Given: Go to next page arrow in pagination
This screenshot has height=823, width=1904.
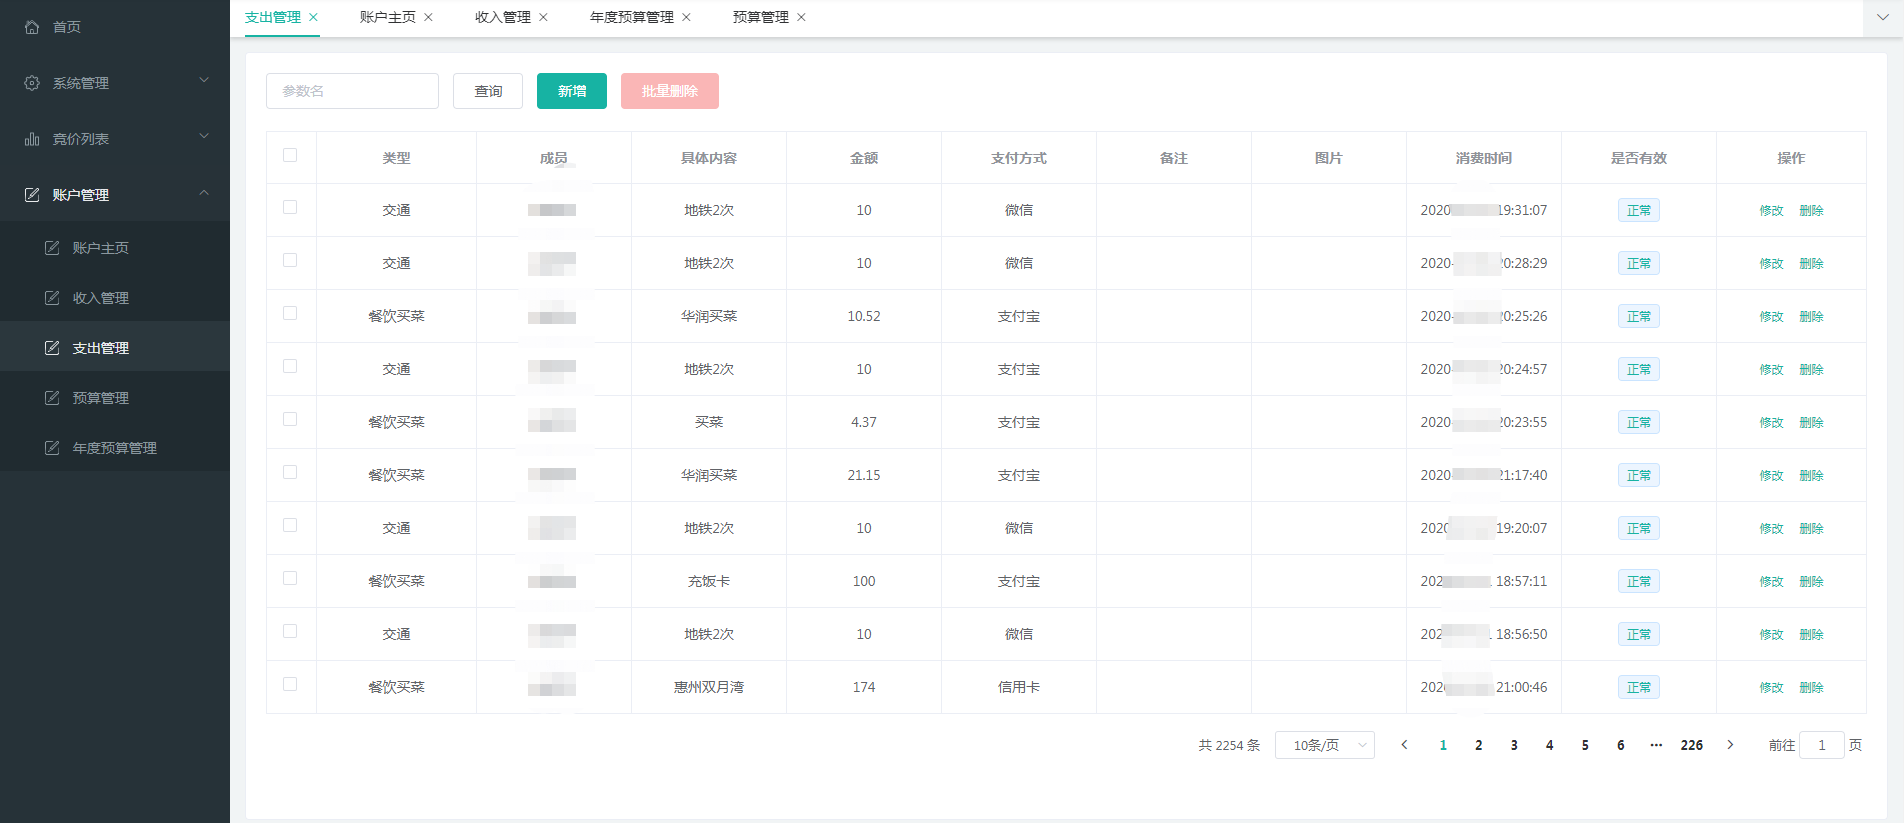Looking at the screenshot, I should point(1730,745).
